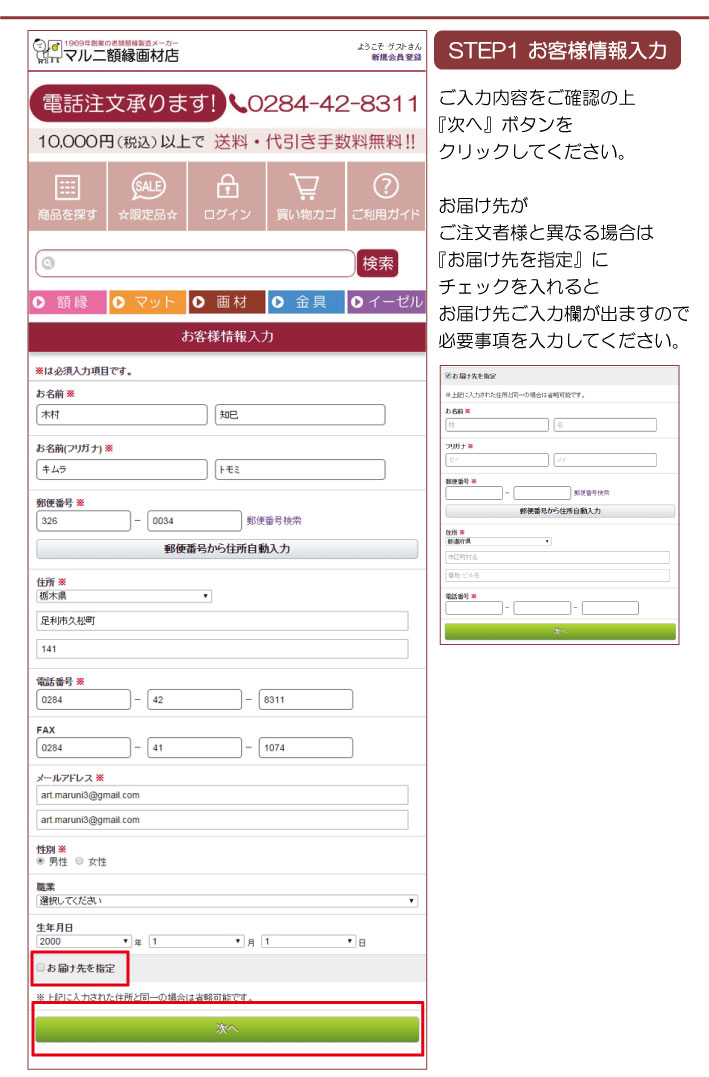
Task: Open the 画材 category tab
Action: point(226,302)
